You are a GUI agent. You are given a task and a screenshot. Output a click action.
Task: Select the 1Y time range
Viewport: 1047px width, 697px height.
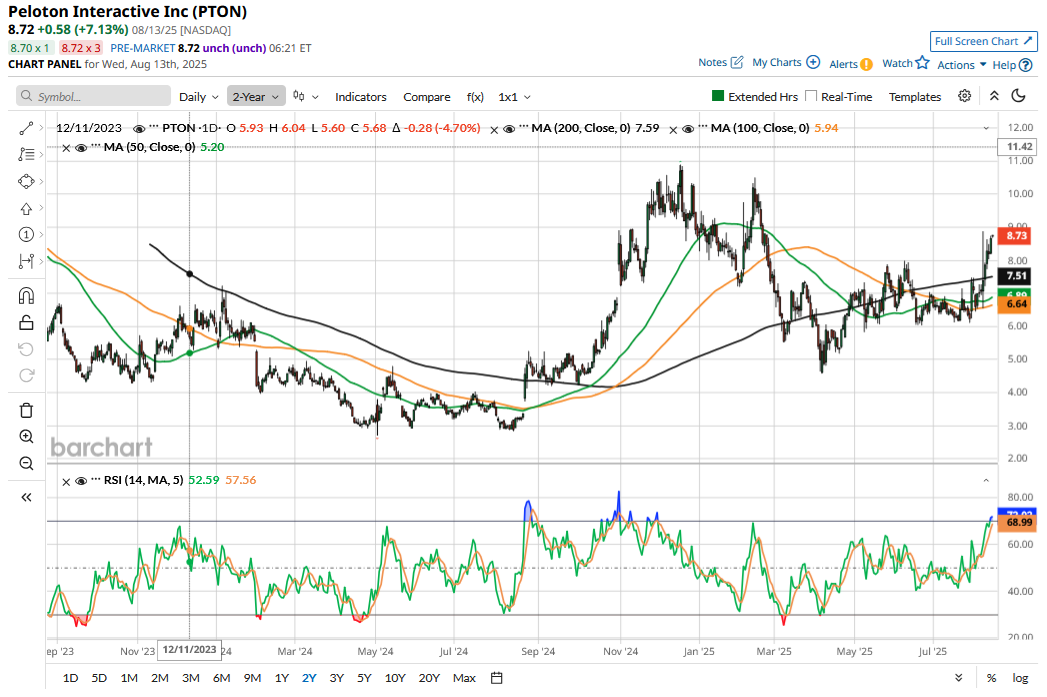(x=282, y=678)
